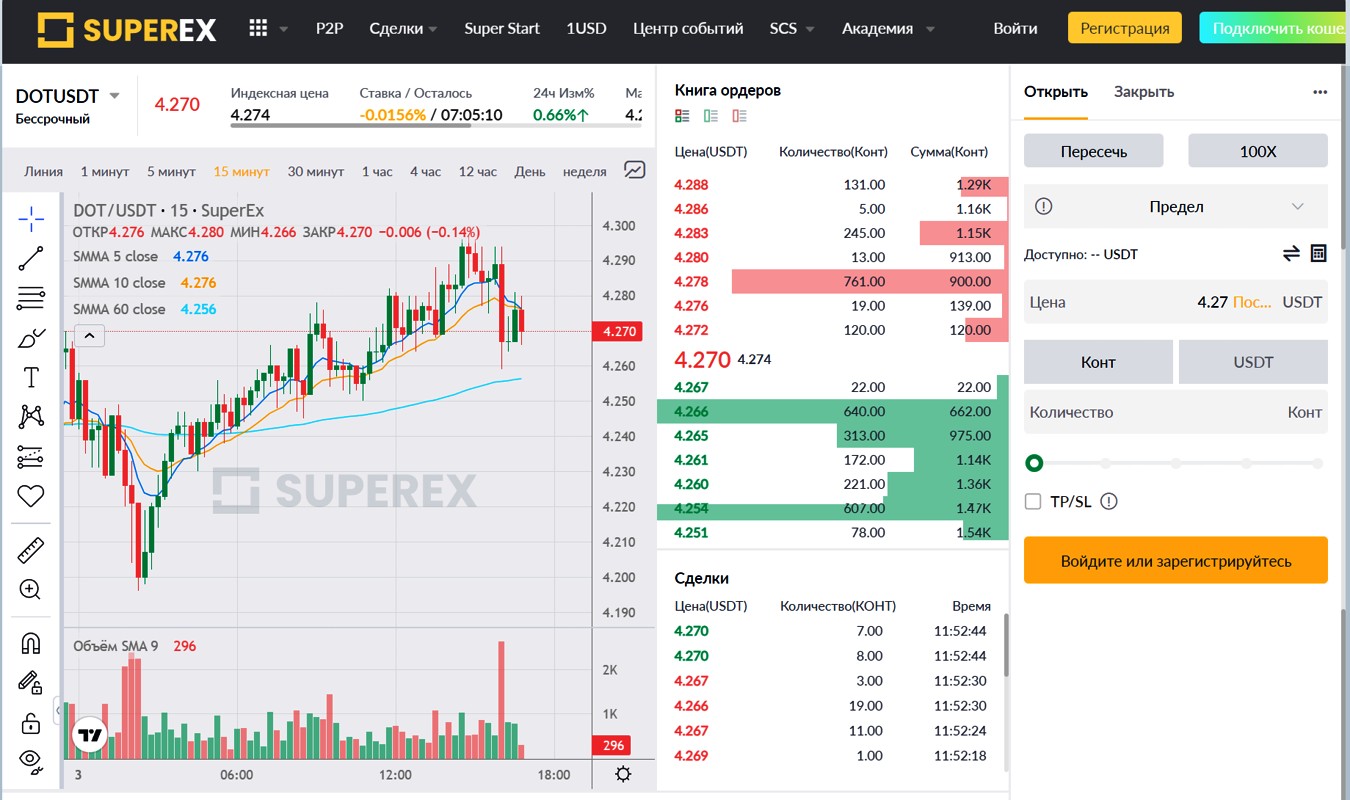Click the quantity percentage slider handle

tap(1034, 463)
